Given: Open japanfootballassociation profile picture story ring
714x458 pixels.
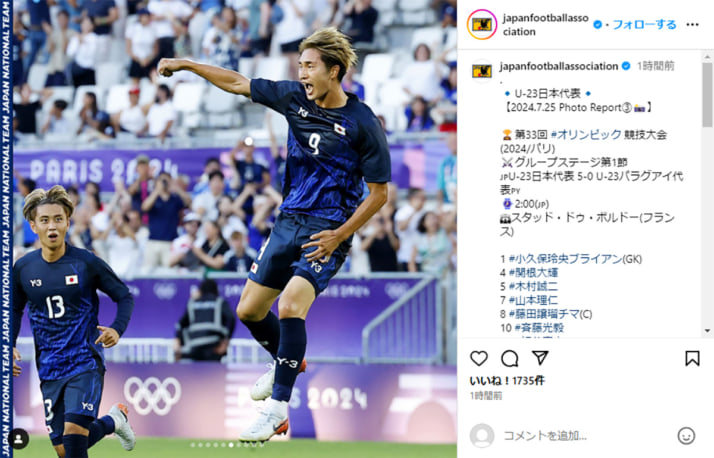Looking at the screenshot, I should (x=482, y=25).
